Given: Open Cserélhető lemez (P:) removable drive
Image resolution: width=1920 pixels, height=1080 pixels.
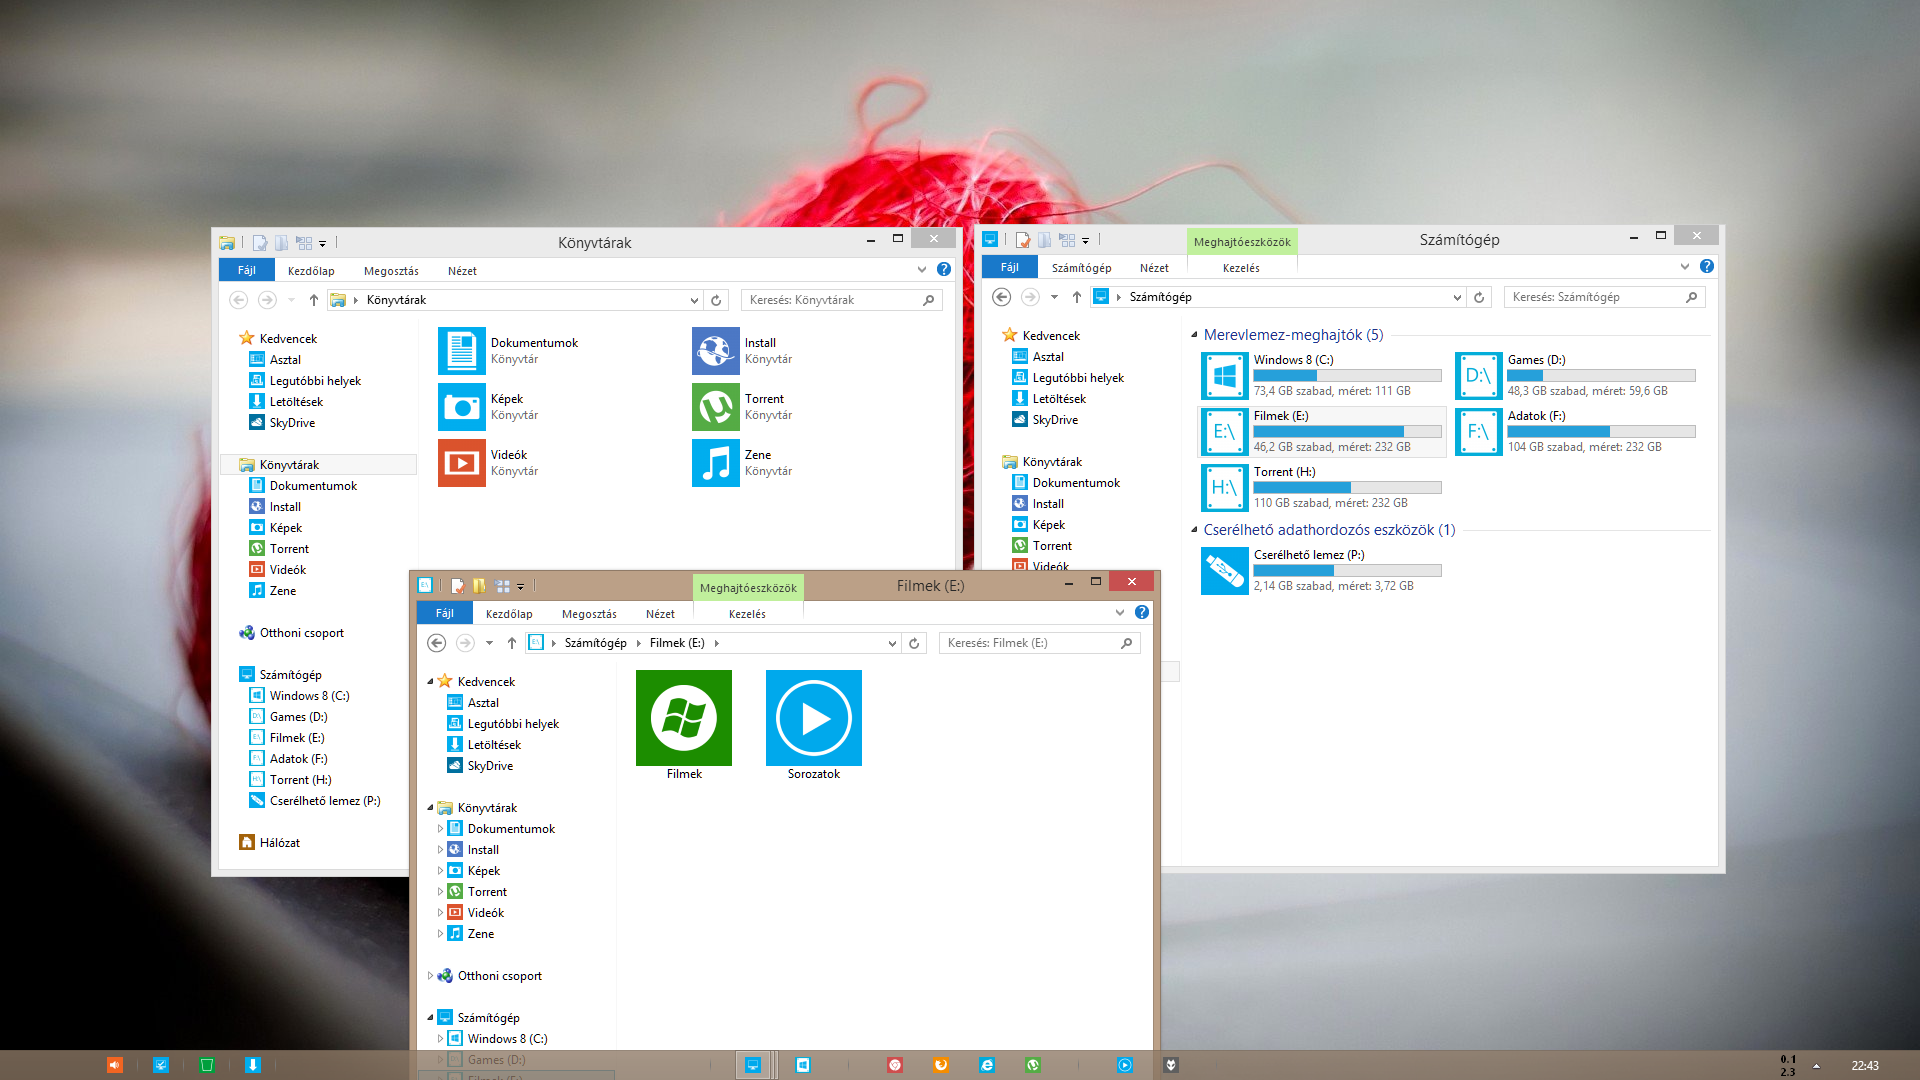Looking at the screenshot, I should [x=1321, y=570].
